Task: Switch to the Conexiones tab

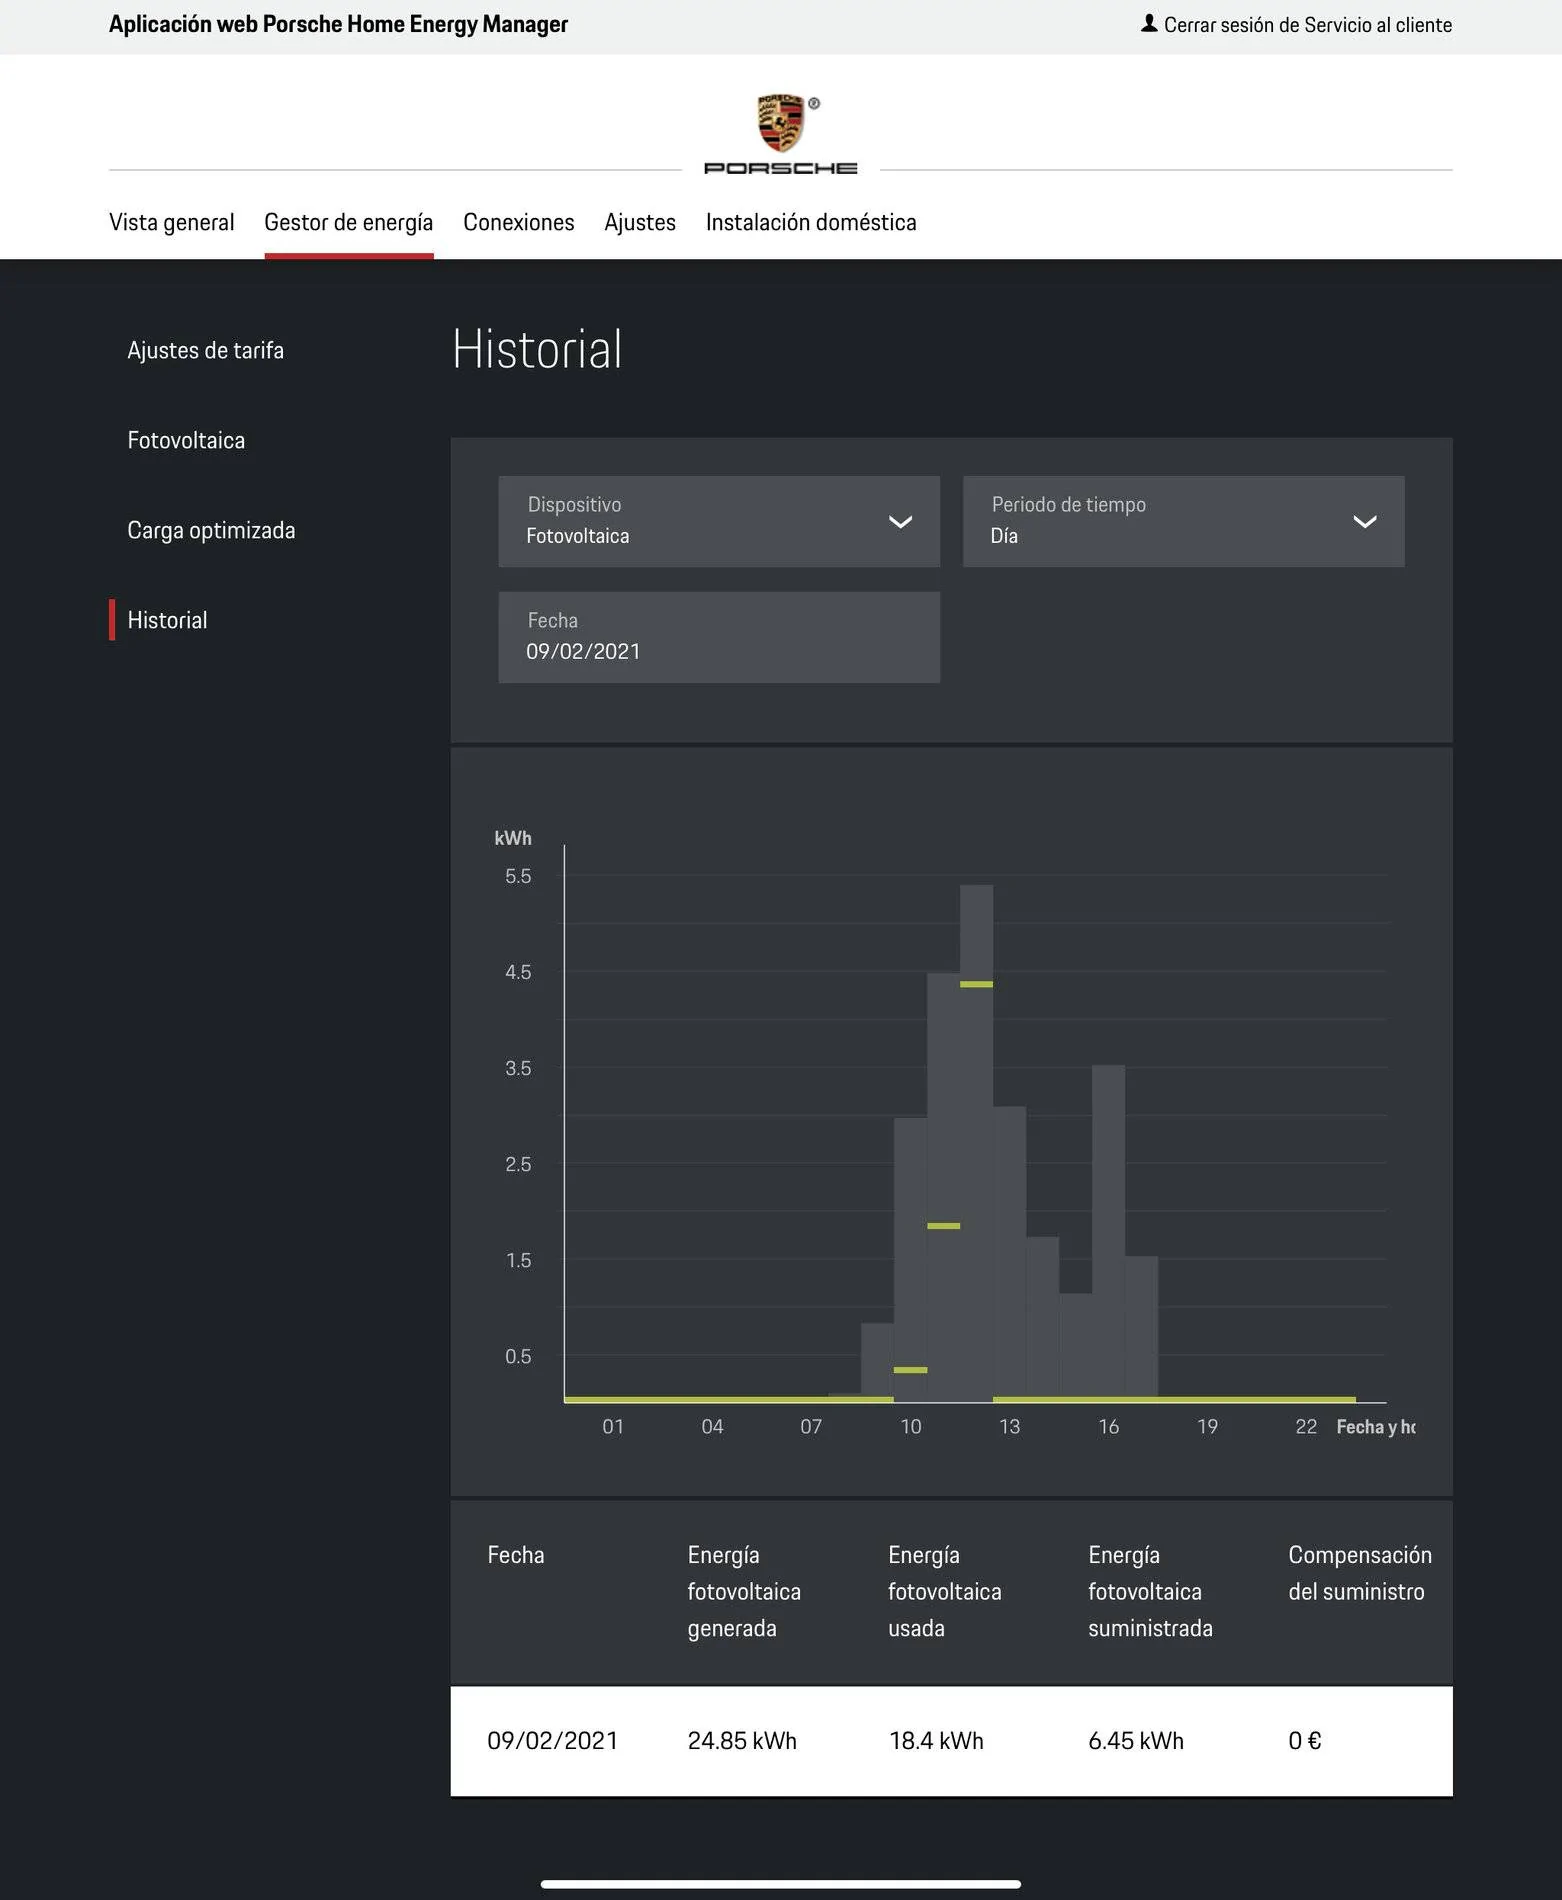Action: tap(519, 222)
